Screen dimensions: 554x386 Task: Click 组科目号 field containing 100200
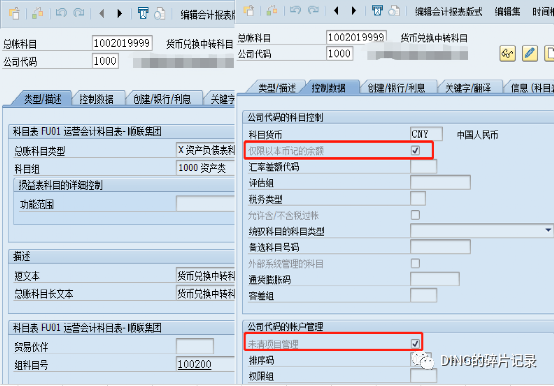(205, 364)
